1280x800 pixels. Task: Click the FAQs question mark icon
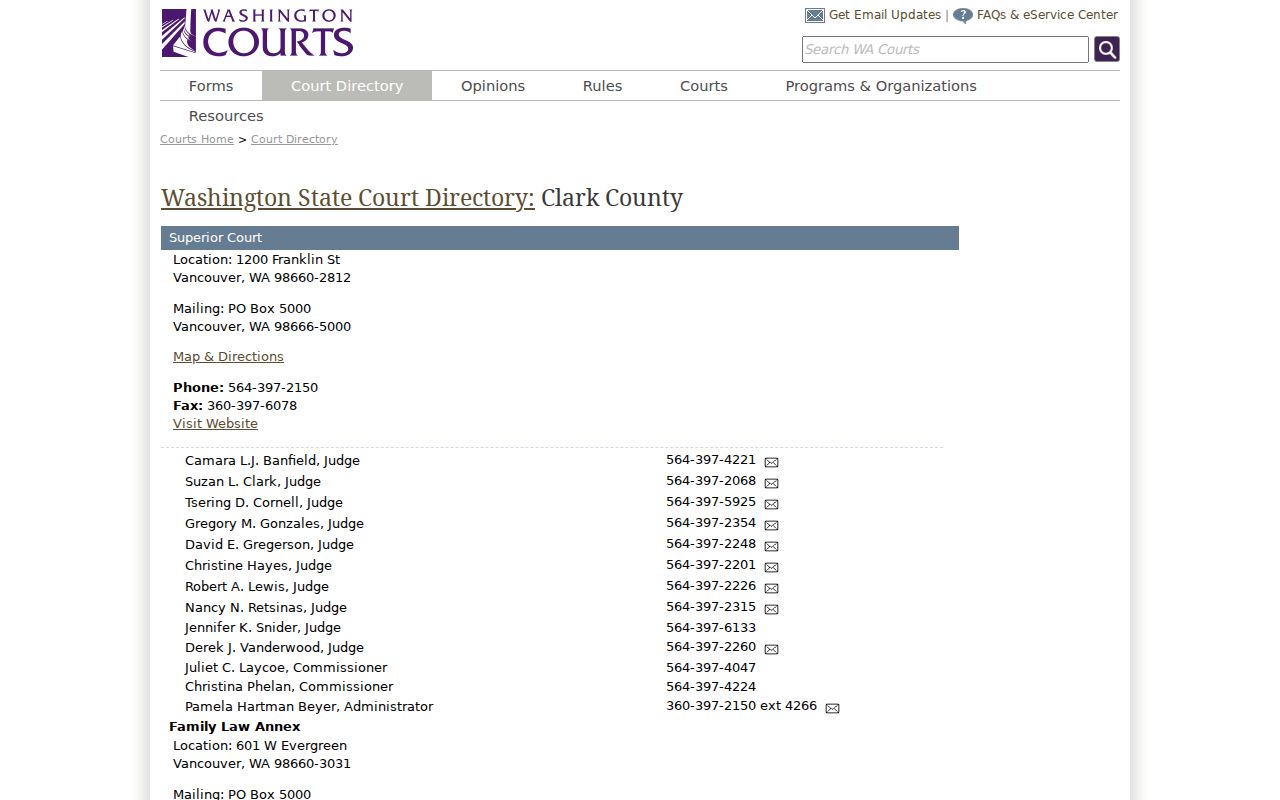962,15
